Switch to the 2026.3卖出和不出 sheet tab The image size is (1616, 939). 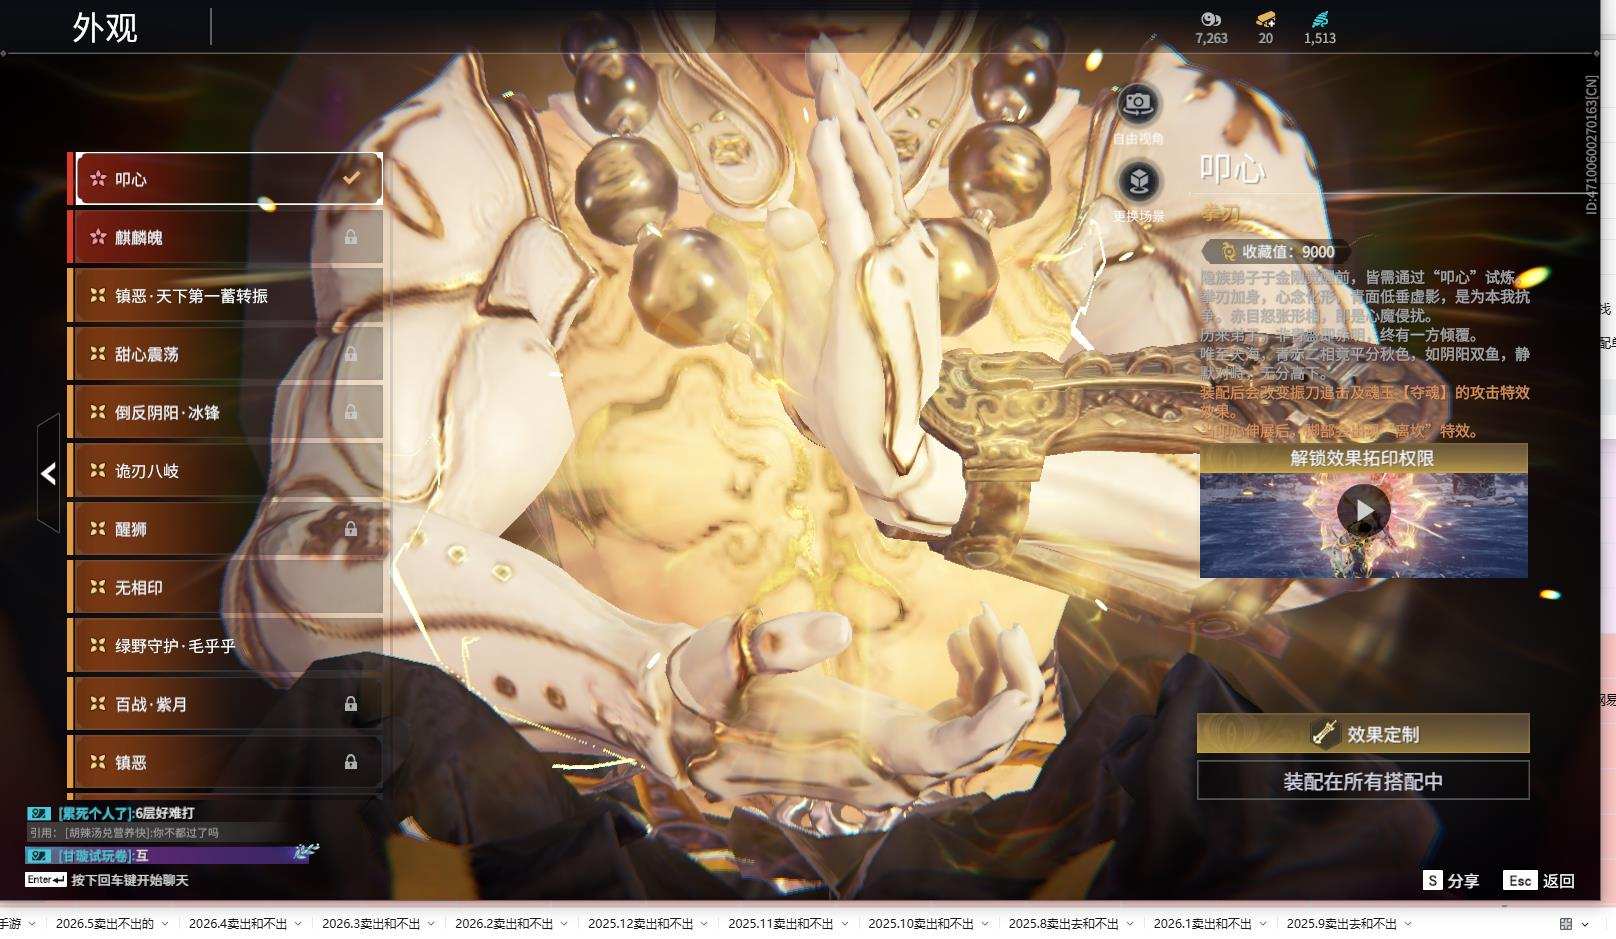[x=371, y=924]
